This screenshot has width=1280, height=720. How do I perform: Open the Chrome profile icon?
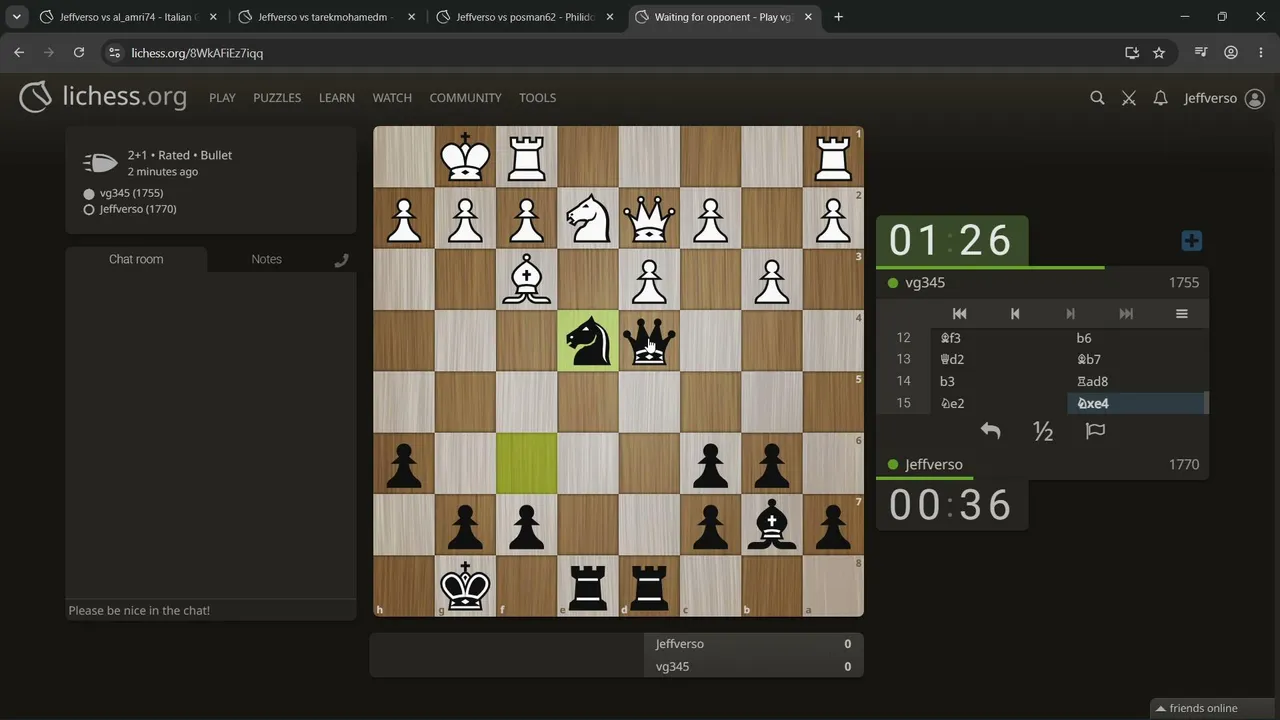click(x=1231, y=53)
